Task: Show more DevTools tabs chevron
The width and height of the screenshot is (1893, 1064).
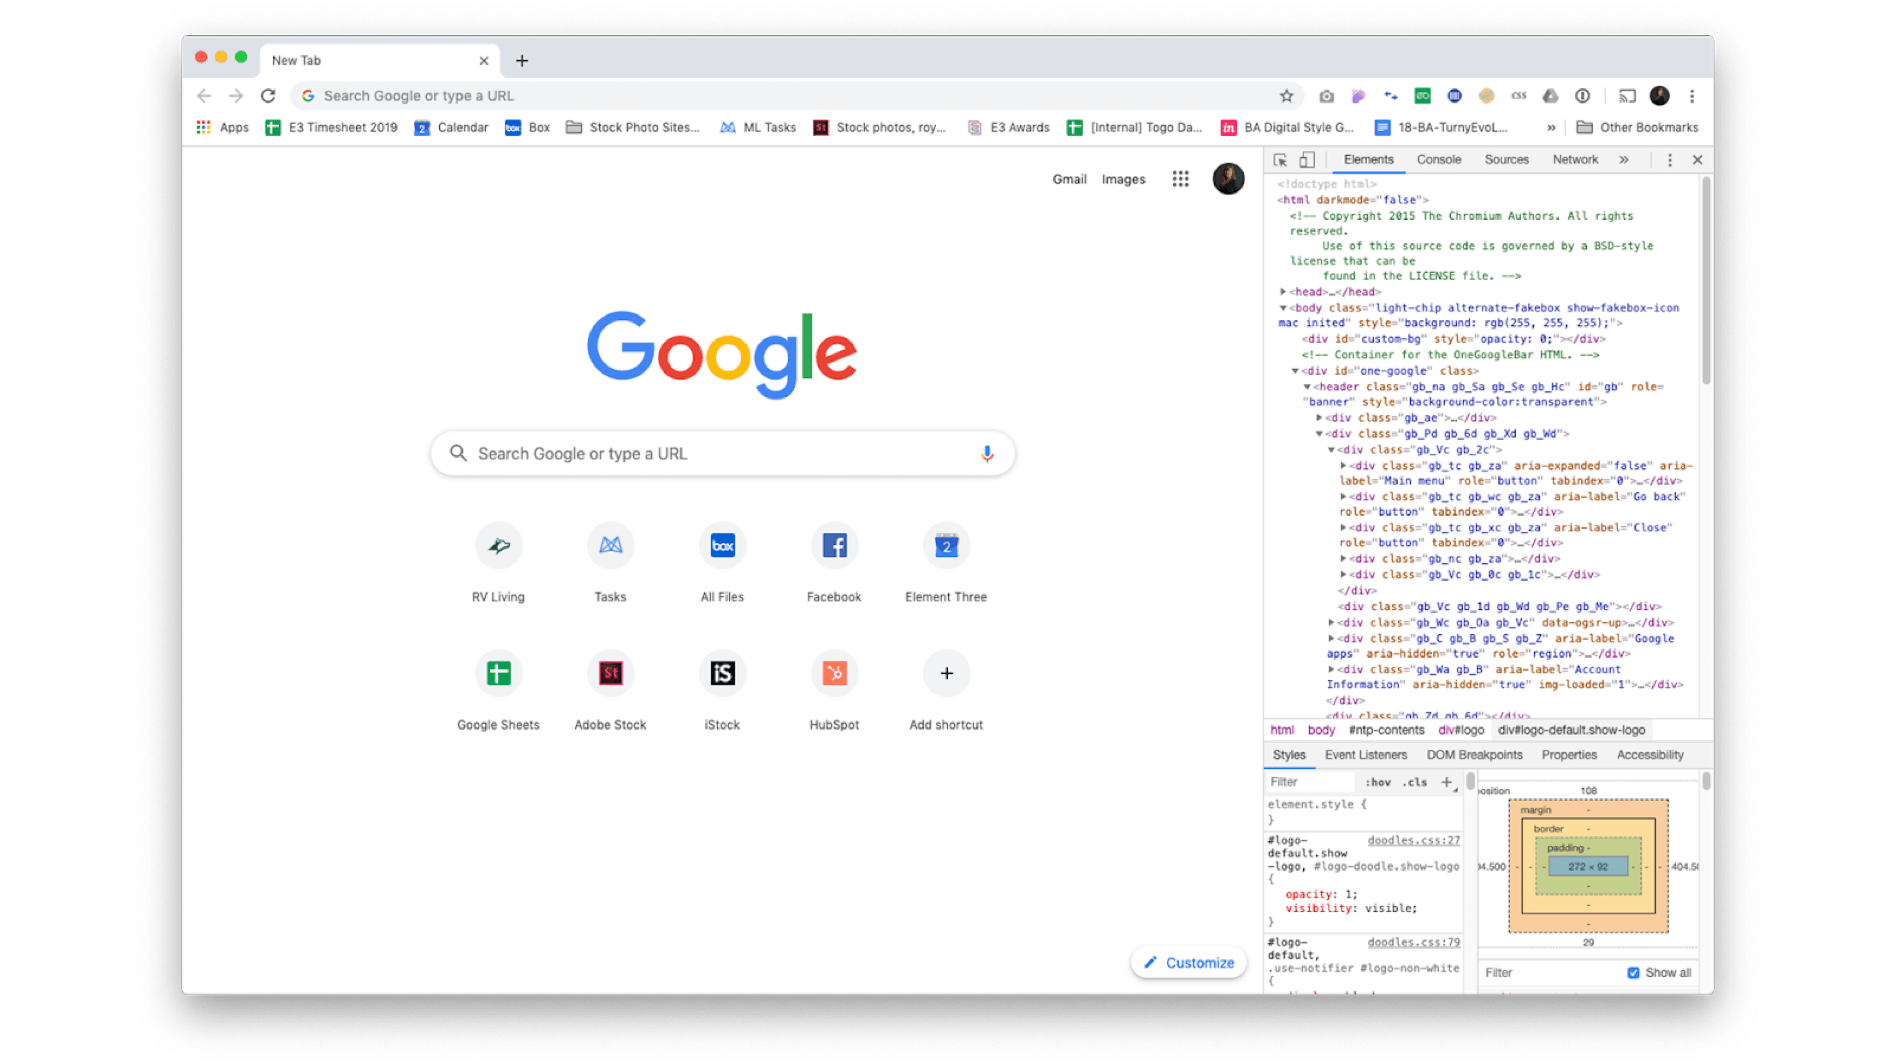Action: (x=1624, y=160)
